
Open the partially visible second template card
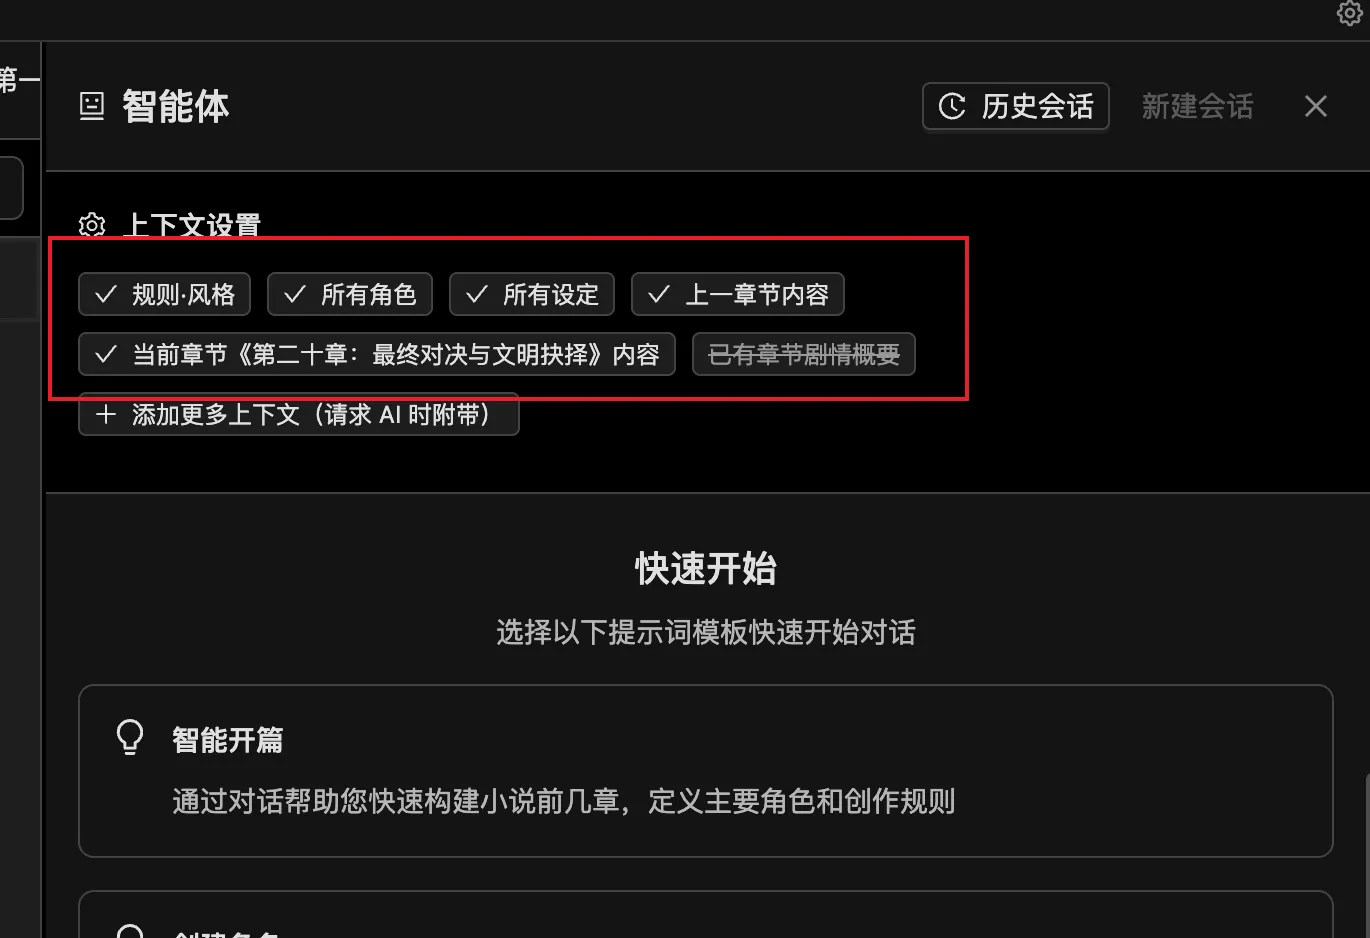coord(706,914)
